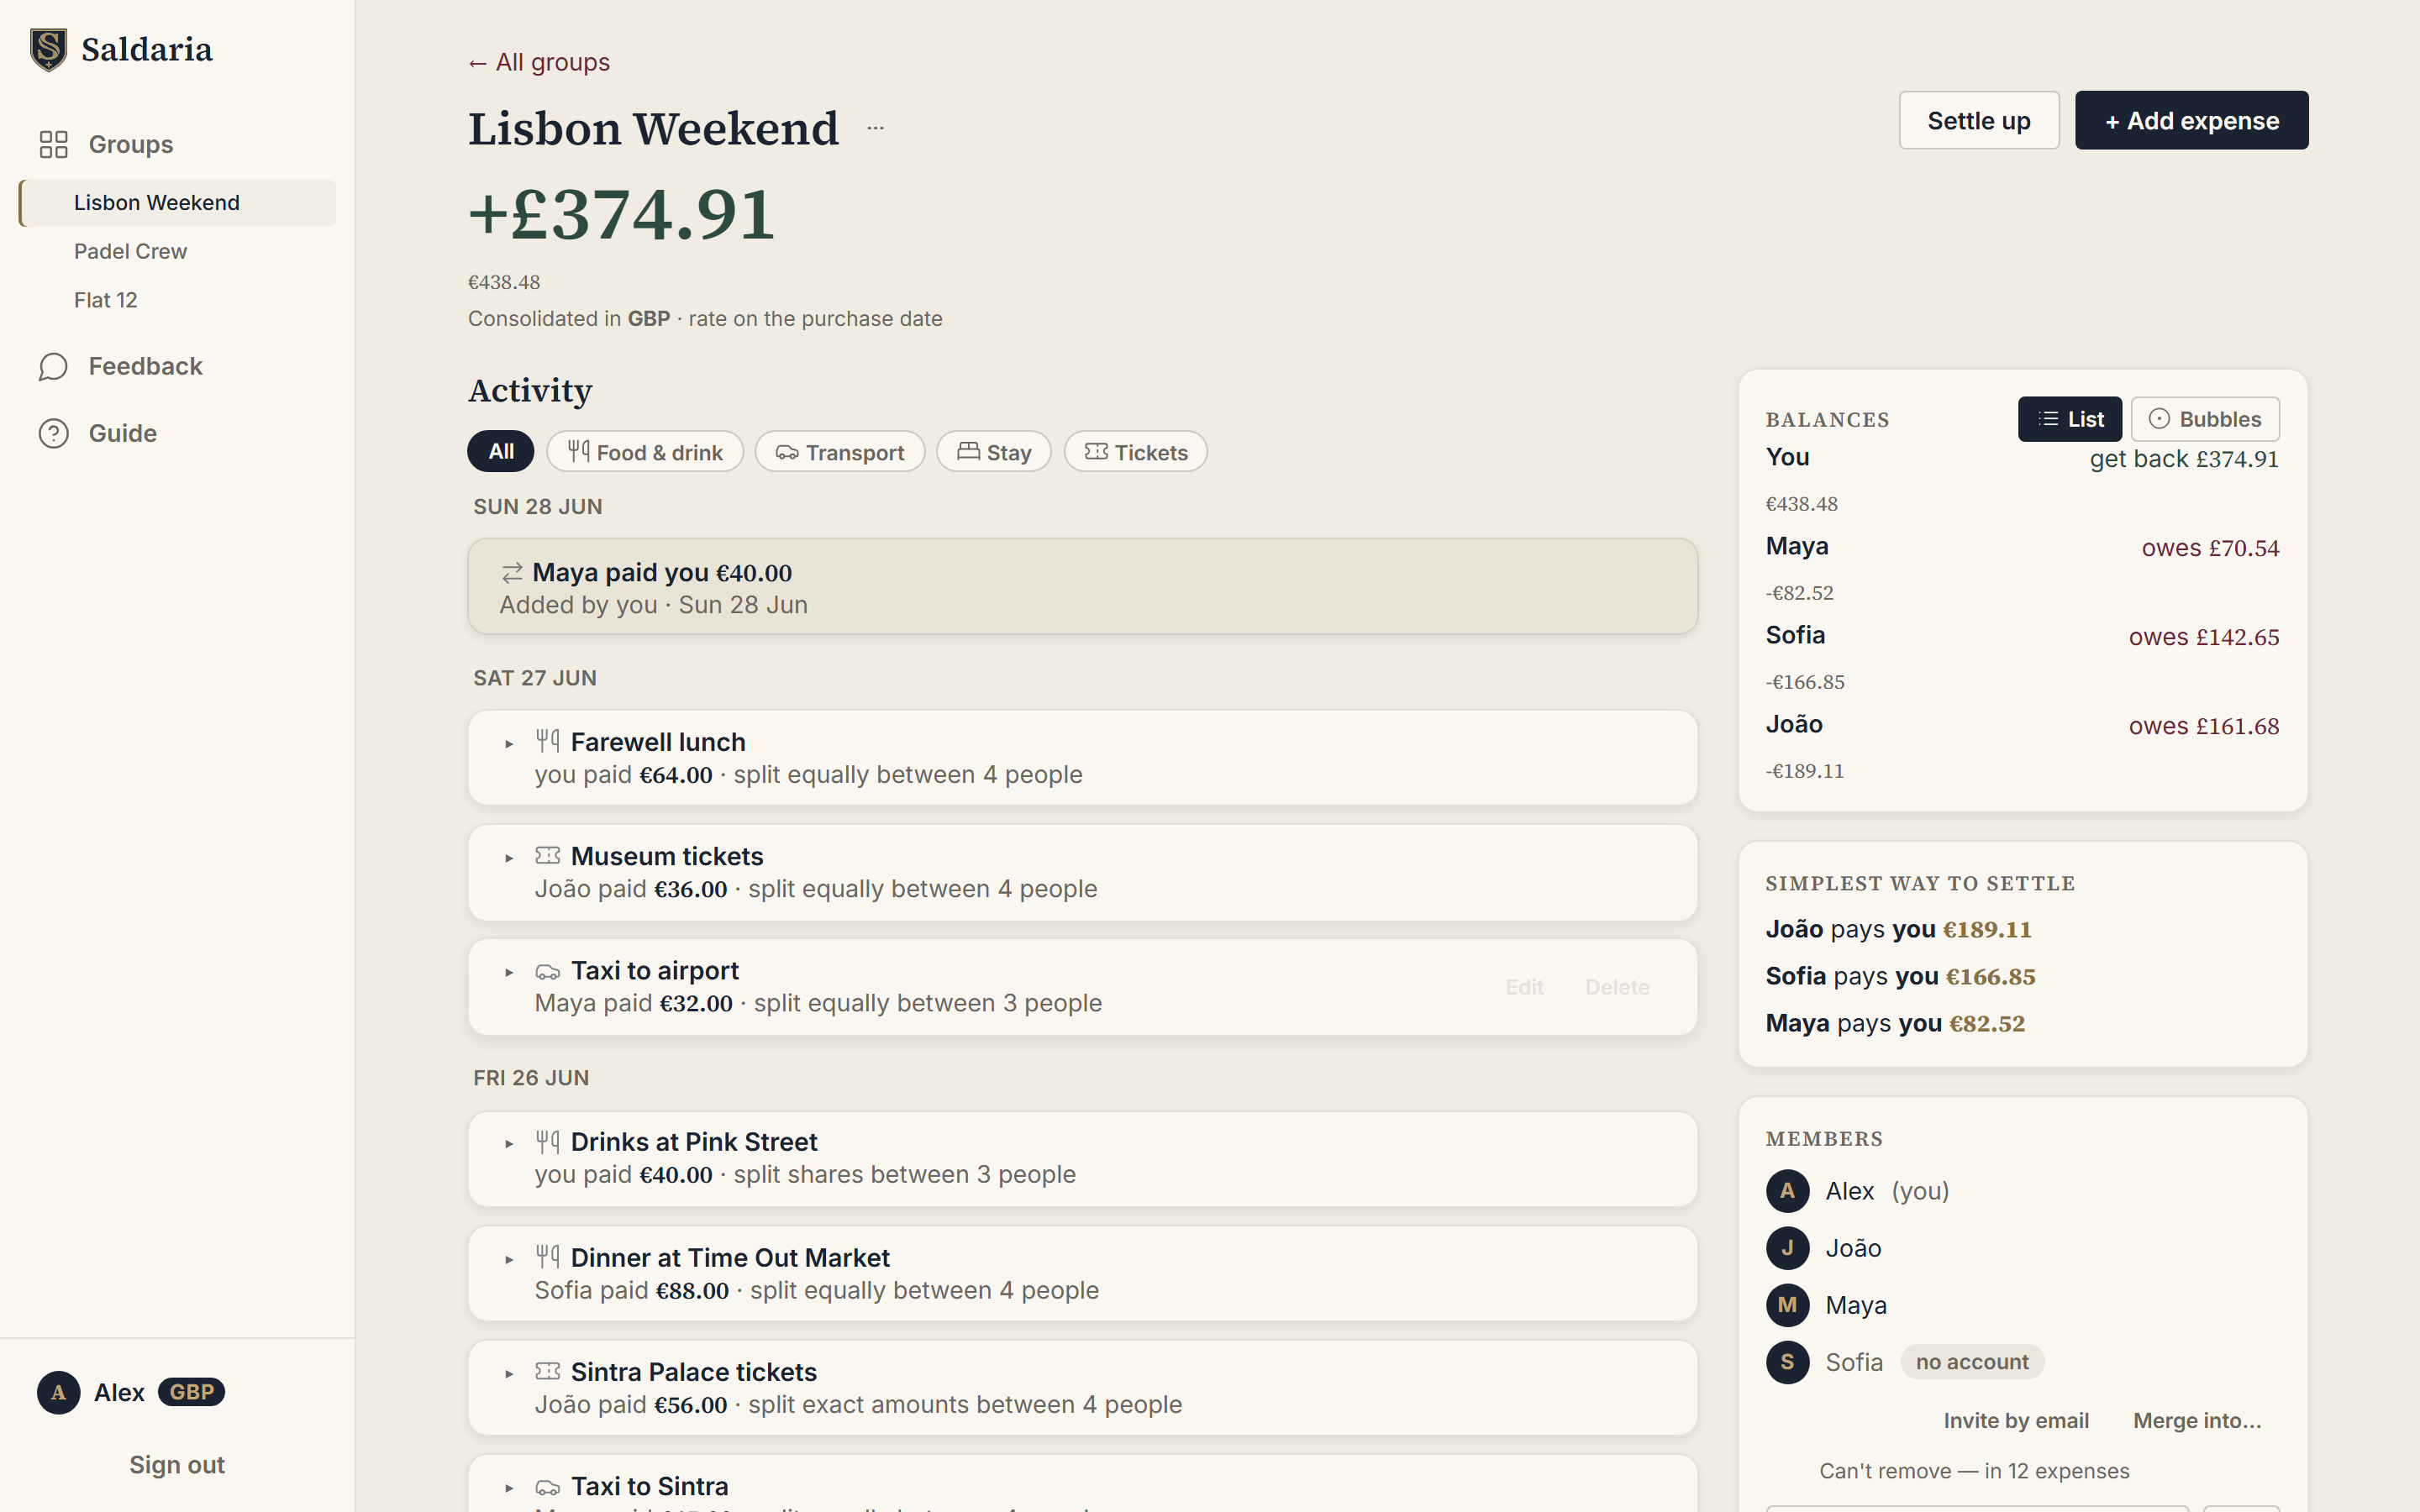This screenshot has height=1512, width=2420.
Task: Click Alex's avatar in the Members list
Action: [1787, 1191]
